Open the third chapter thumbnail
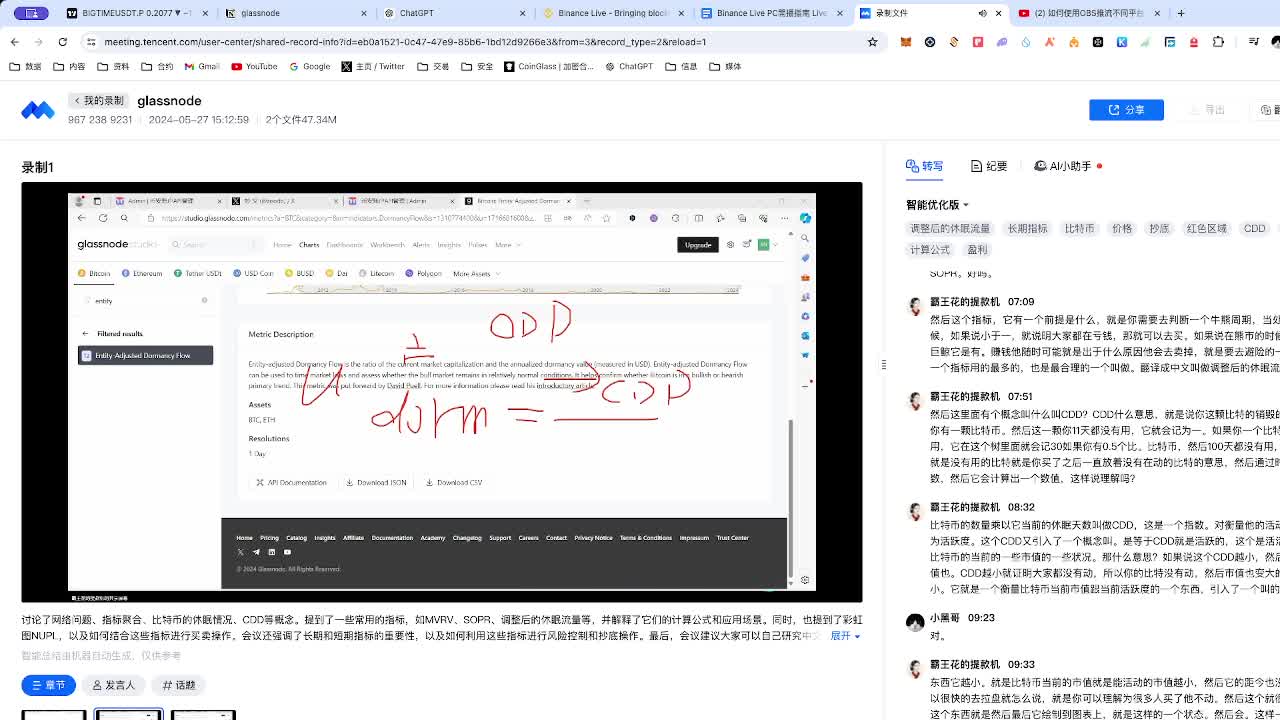Image resolution: width=1280 pixels, height=720 pixels. (203, 715)
